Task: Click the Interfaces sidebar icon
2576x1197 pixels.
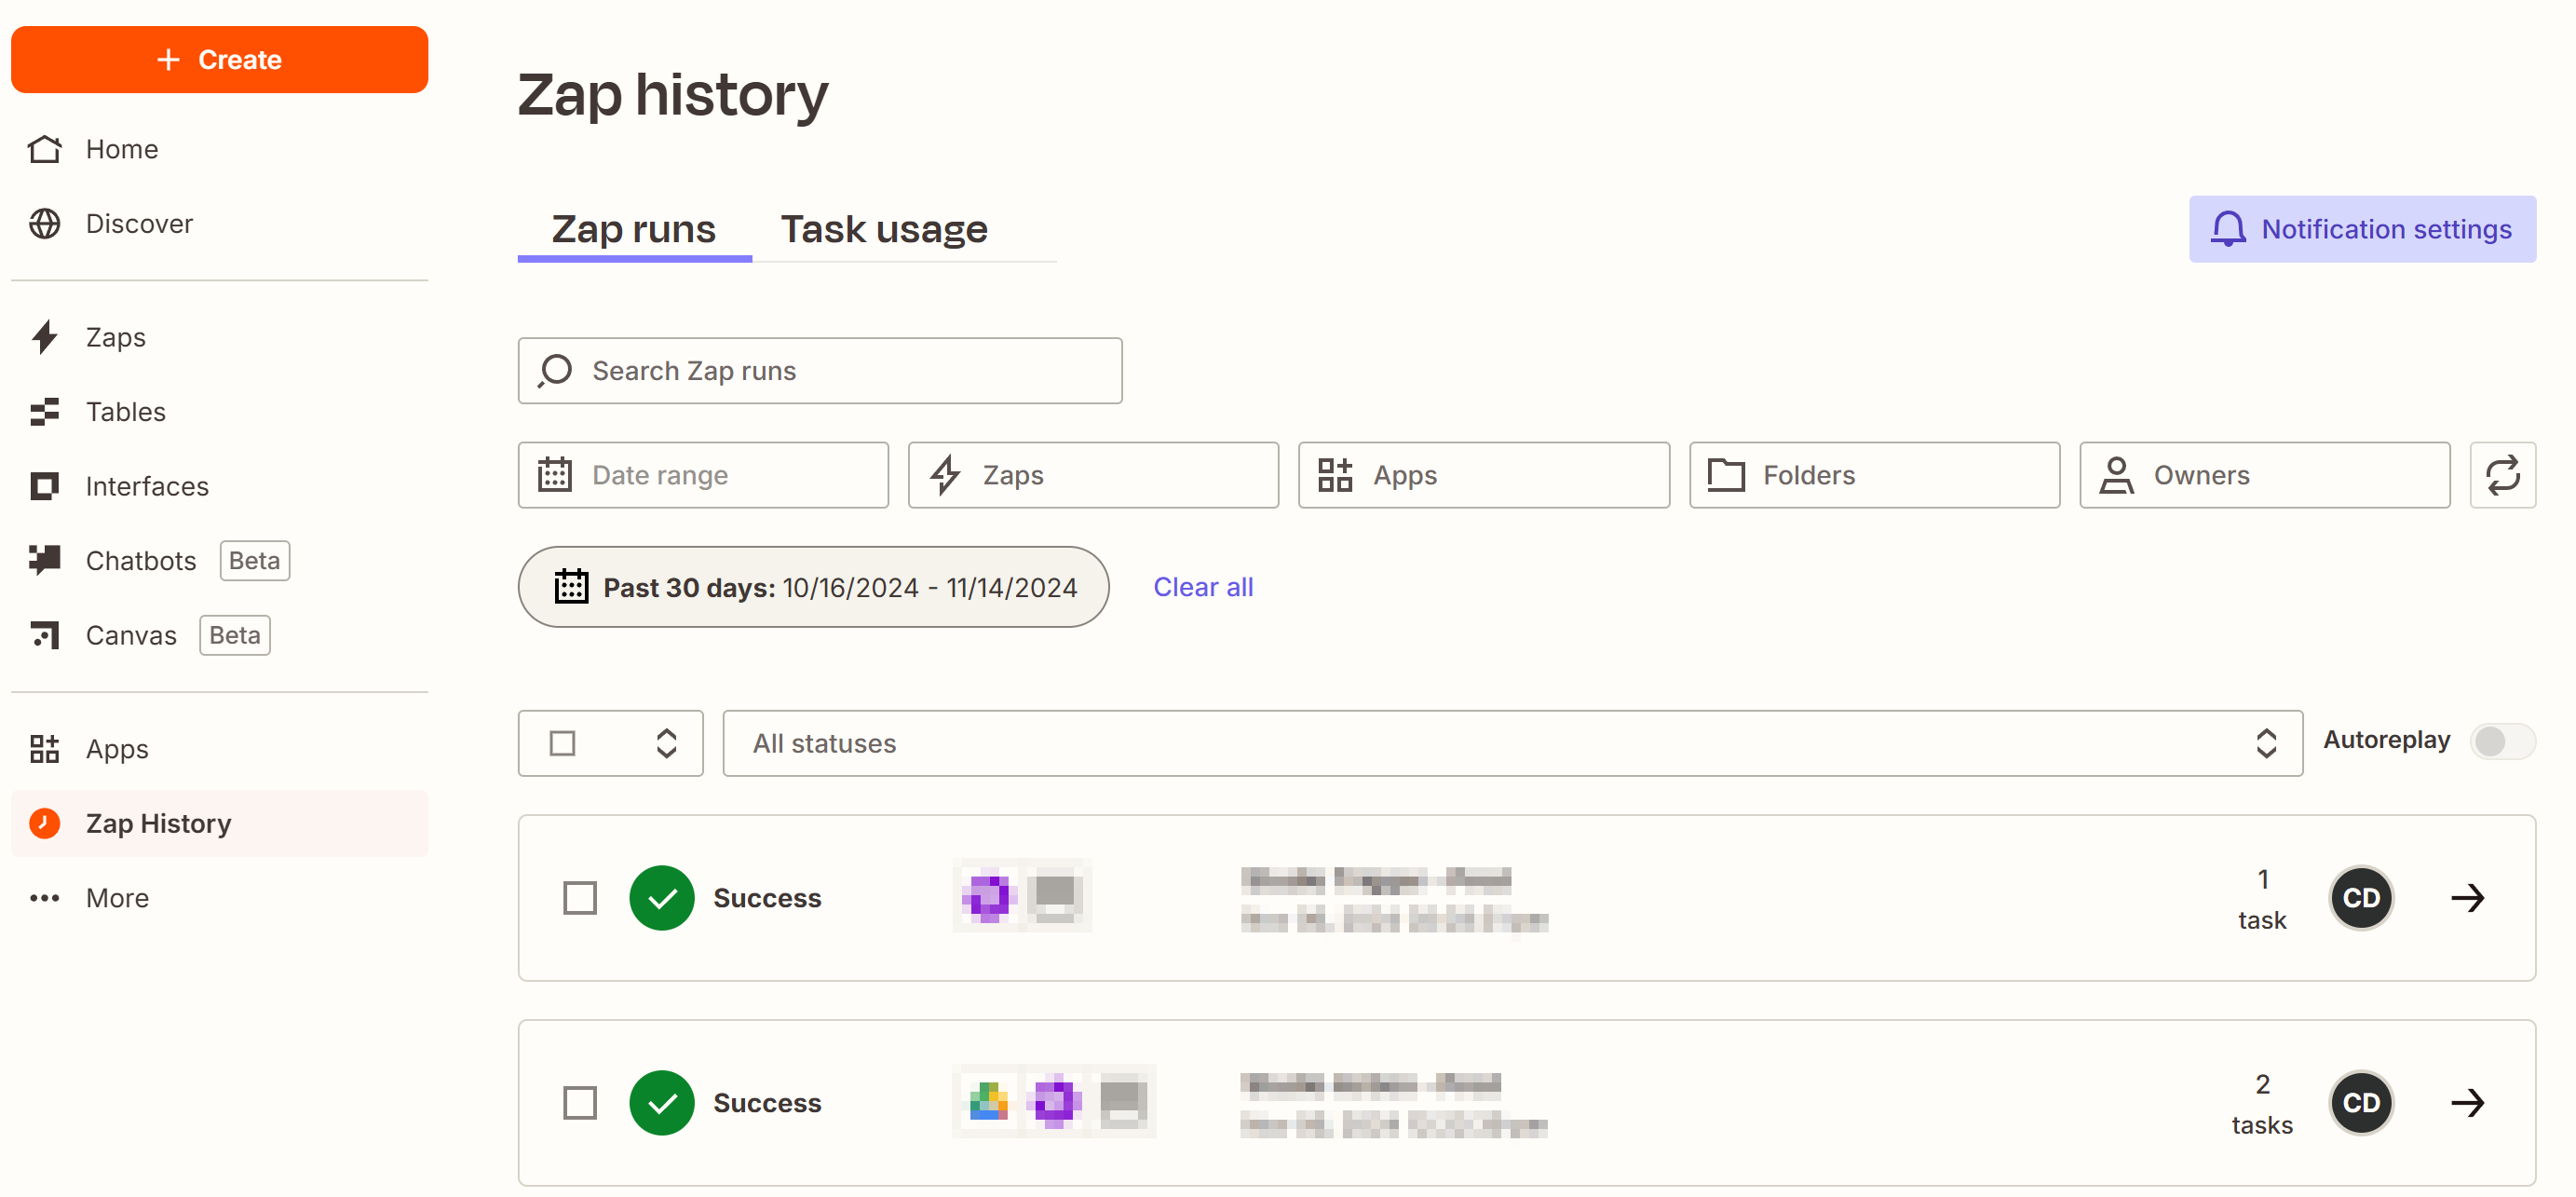Action: point(44,486)
